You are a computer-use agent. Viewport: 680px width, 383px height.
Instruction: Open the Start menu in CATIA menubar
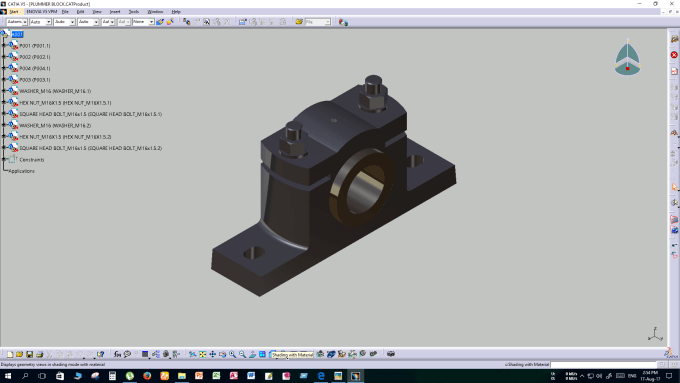coord(14,12)
